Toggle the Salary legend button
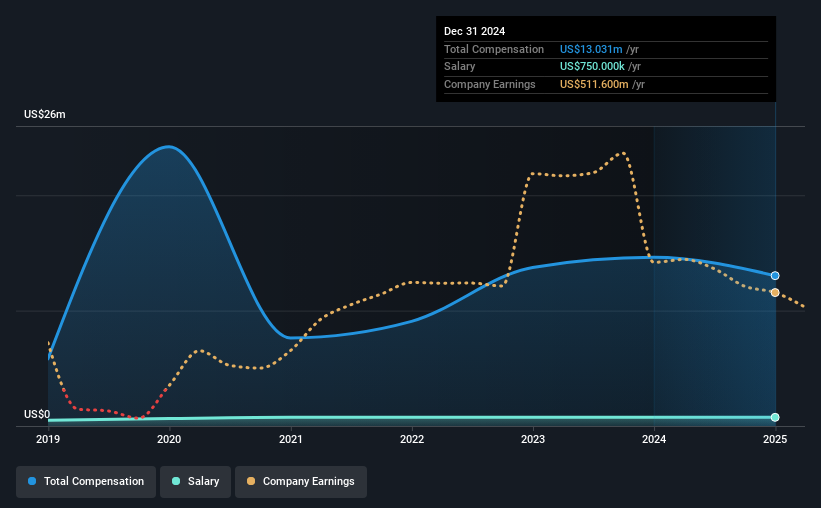This screenshot has width=821, height=508. 195,482
